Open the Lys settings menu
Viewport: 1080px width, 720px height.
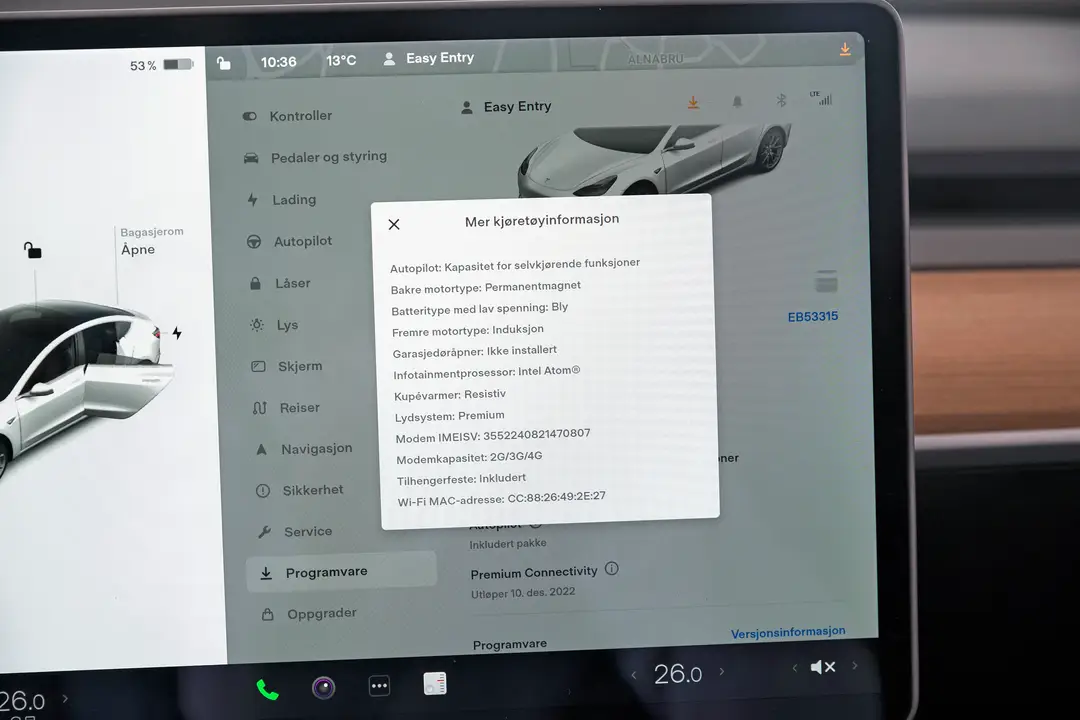pos(274,325)
